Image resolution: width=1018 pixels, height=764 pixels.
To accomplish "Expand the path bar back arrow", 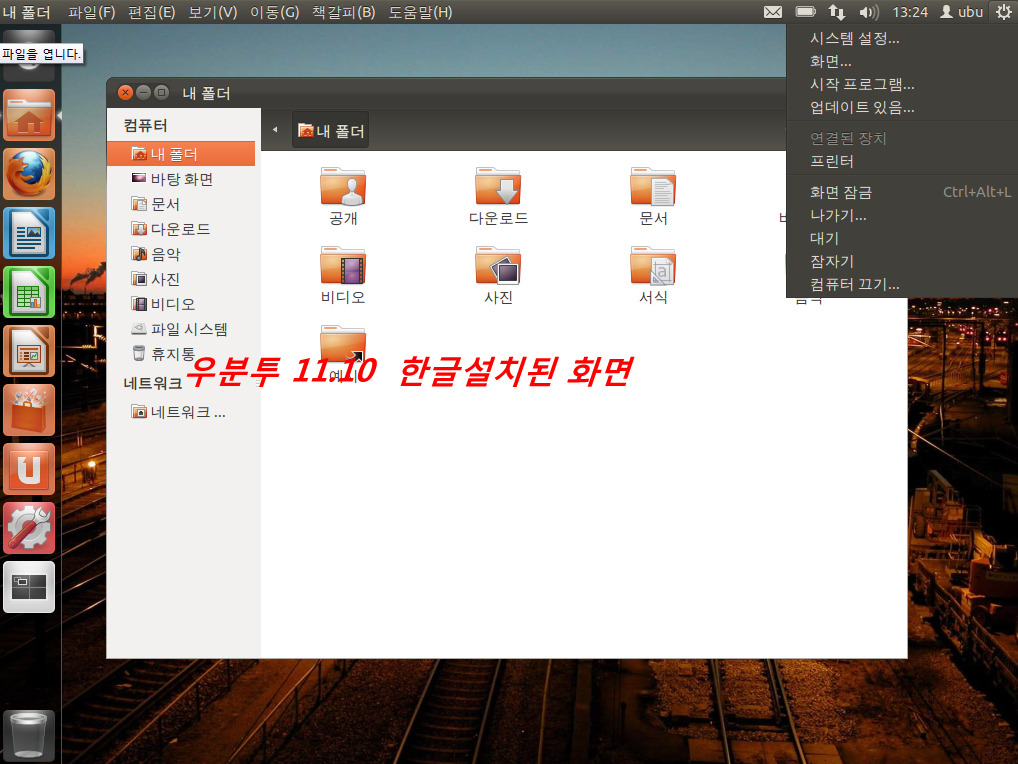I will coord(275,130).
